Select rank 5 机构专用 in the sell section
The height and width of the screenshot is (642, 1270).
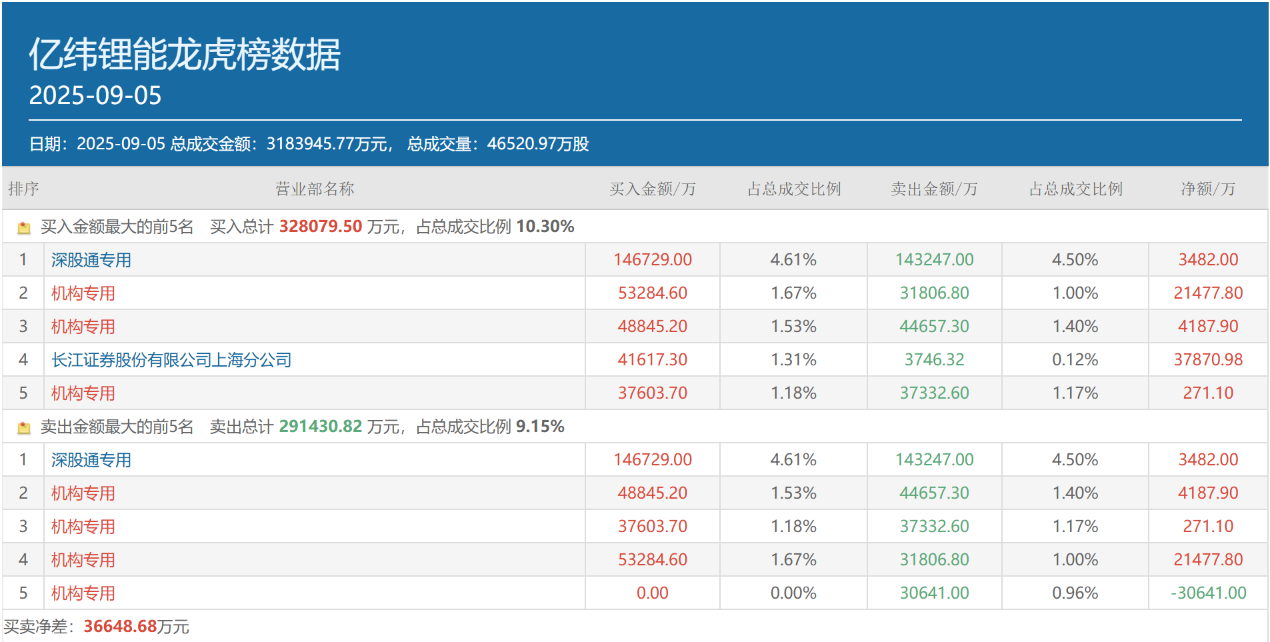[x=83, y=593]
